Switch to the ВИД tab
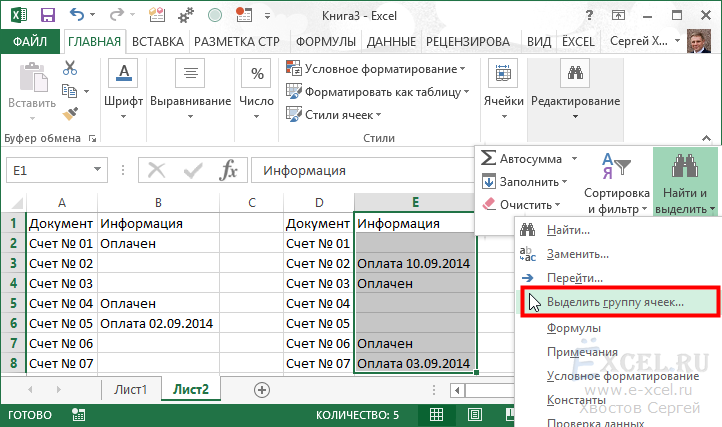Screen dimensions: 722x427 pos(539,41)
